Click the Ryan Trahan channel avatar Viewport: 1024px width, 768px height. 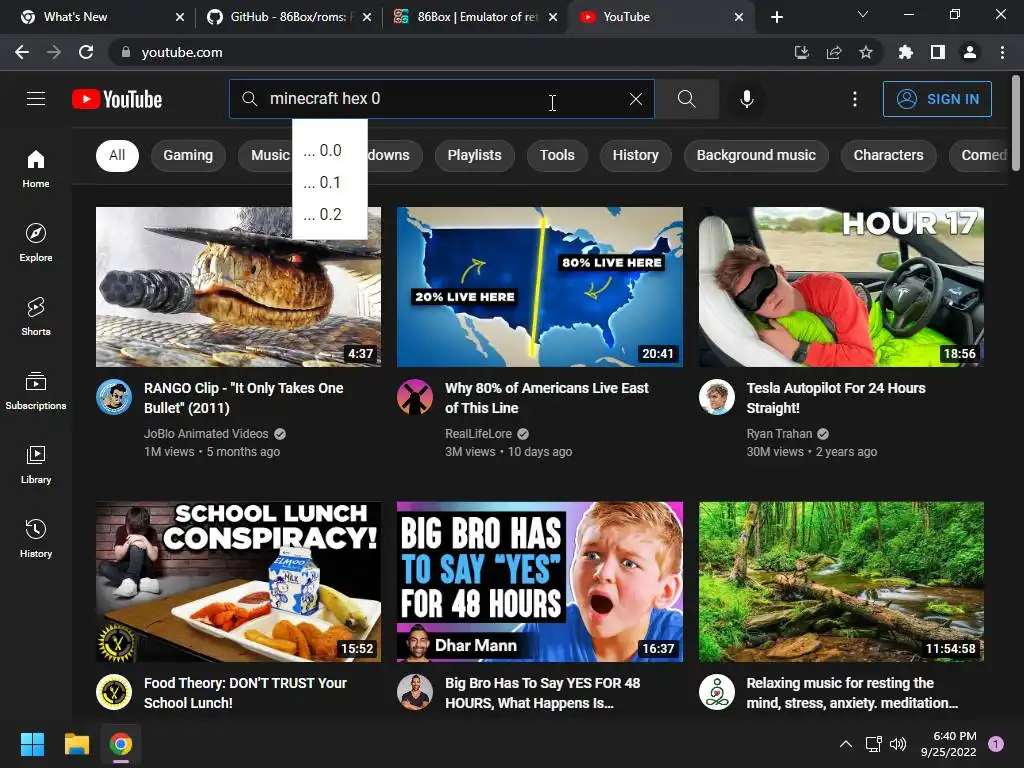coord(716,397)
